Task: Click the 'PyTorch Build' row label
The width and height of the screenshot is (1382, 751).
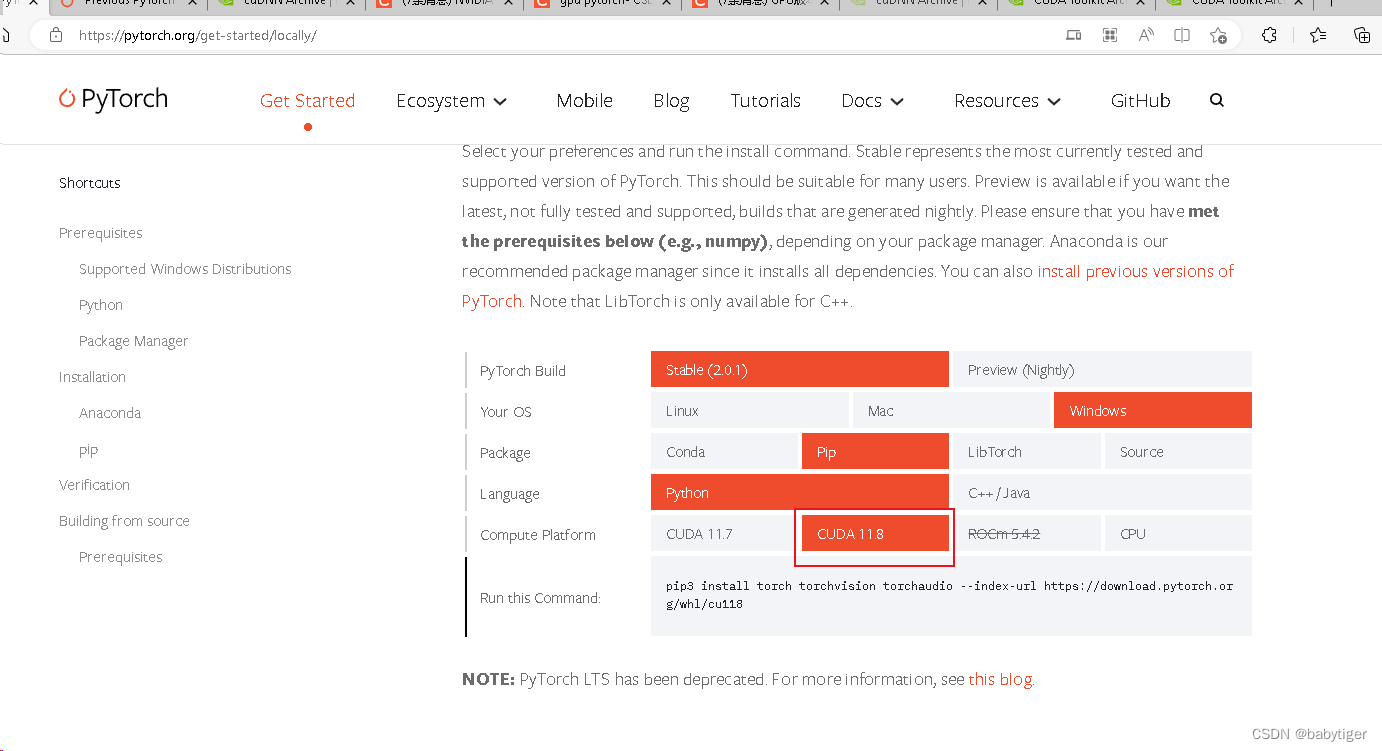Action: pyautogui.click(x=523, y=371)
